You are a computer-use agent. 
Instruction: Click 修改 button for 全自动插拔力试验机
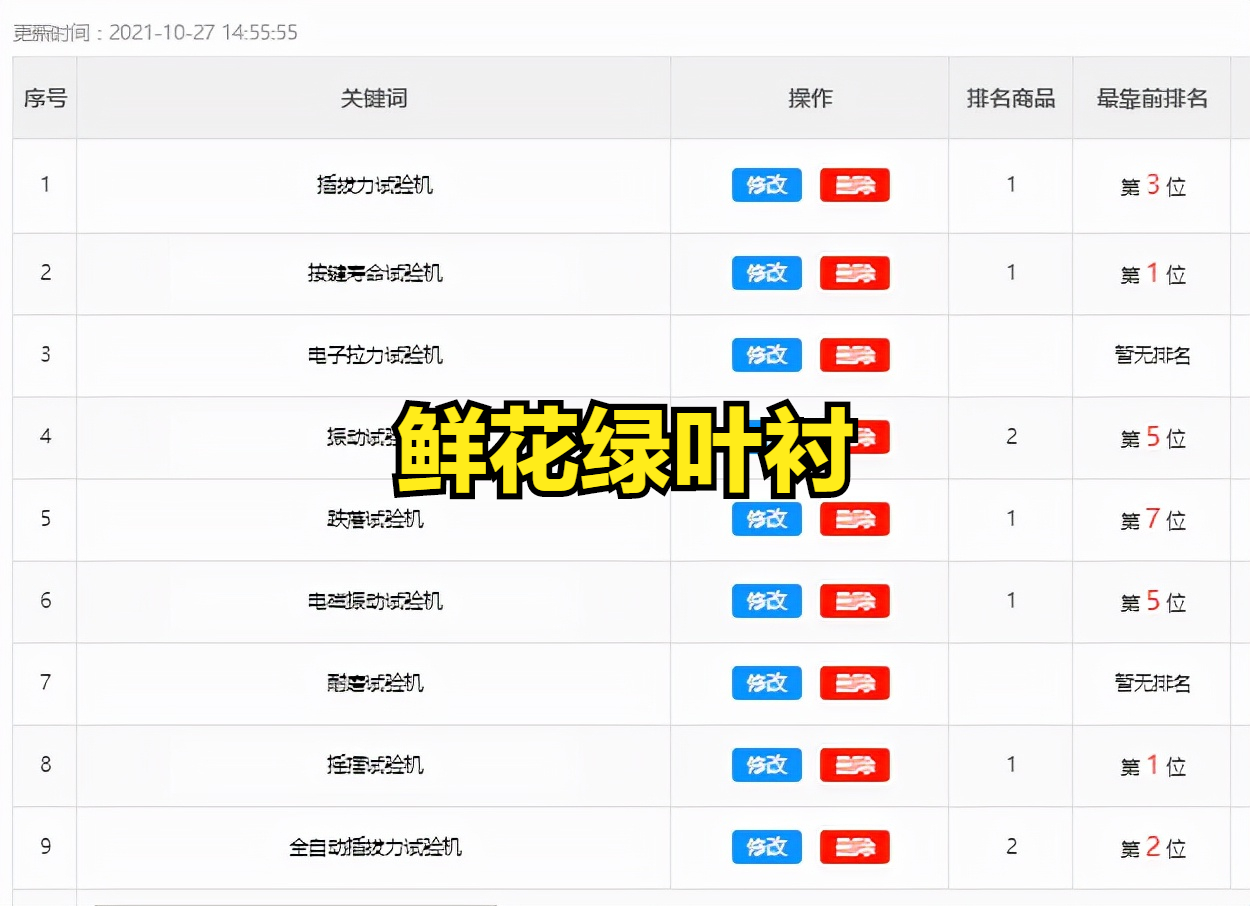click(766, 847)
